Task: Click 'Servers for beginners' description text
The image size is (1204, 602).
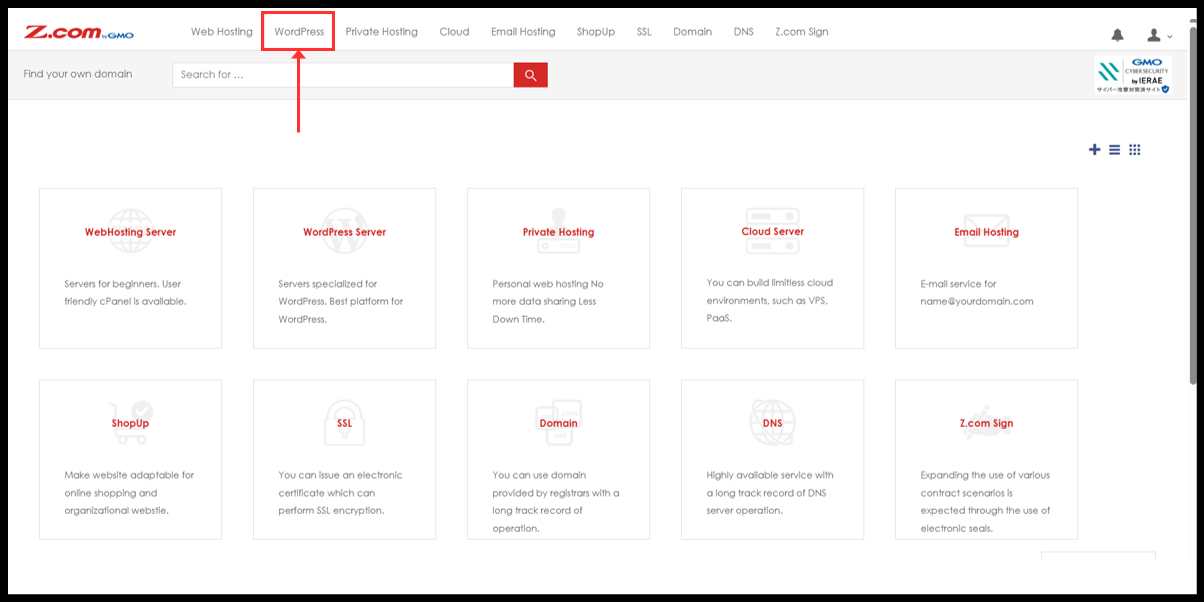Action: pyautogui.click(x=126, y=292)
